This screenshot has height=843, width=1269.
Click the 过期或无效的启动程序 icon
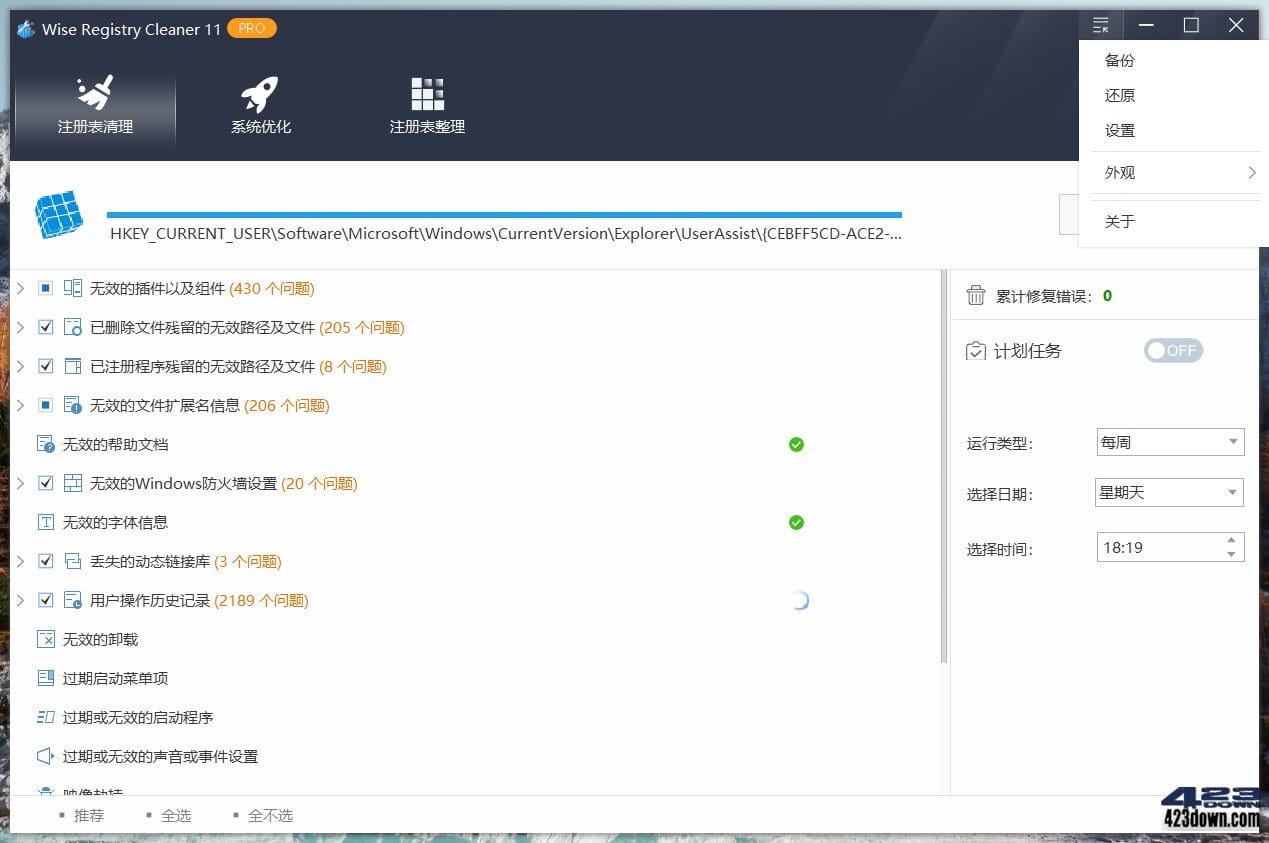tap(46, 717)
